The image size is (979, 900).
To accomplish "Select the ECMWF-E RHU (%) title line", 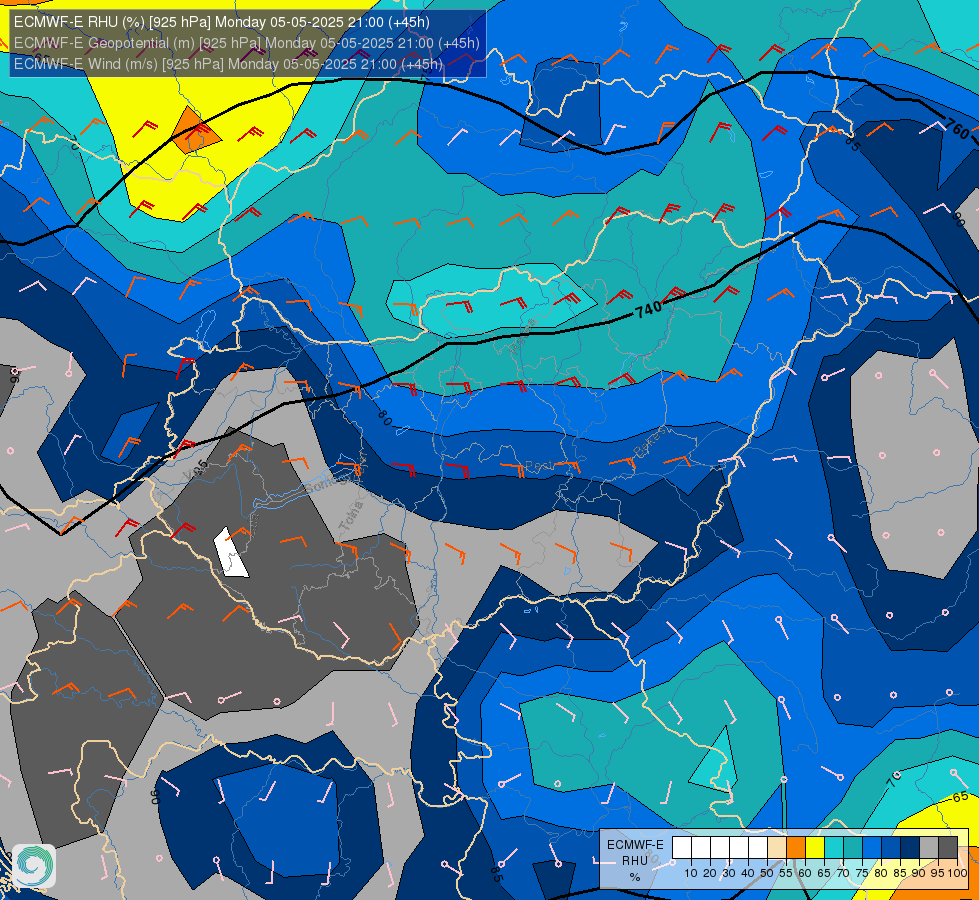I will [x=222, y=22].
